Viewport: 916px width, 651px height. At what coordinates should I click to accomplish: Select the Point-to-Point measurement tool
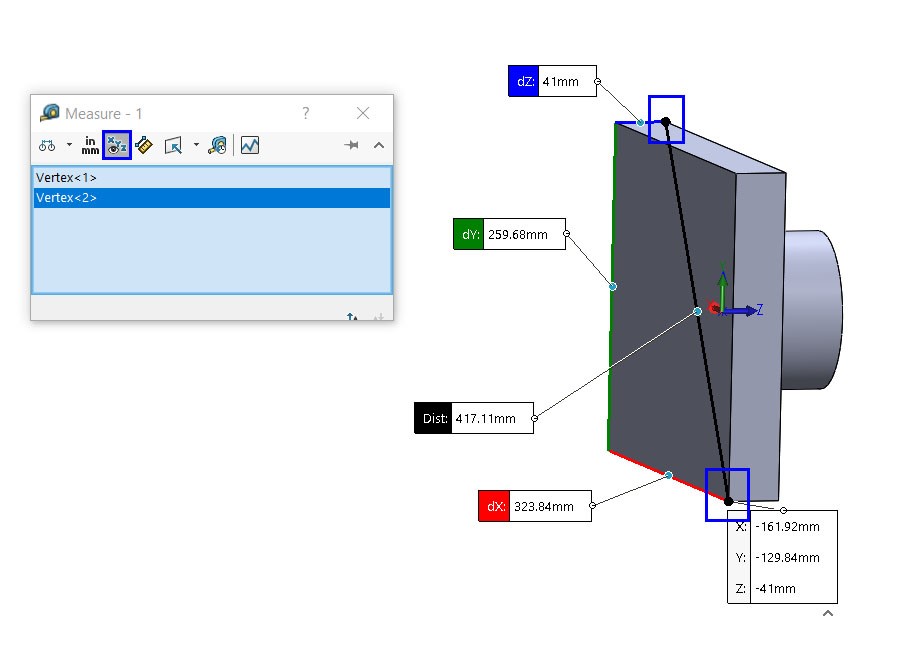pos(144,145)
